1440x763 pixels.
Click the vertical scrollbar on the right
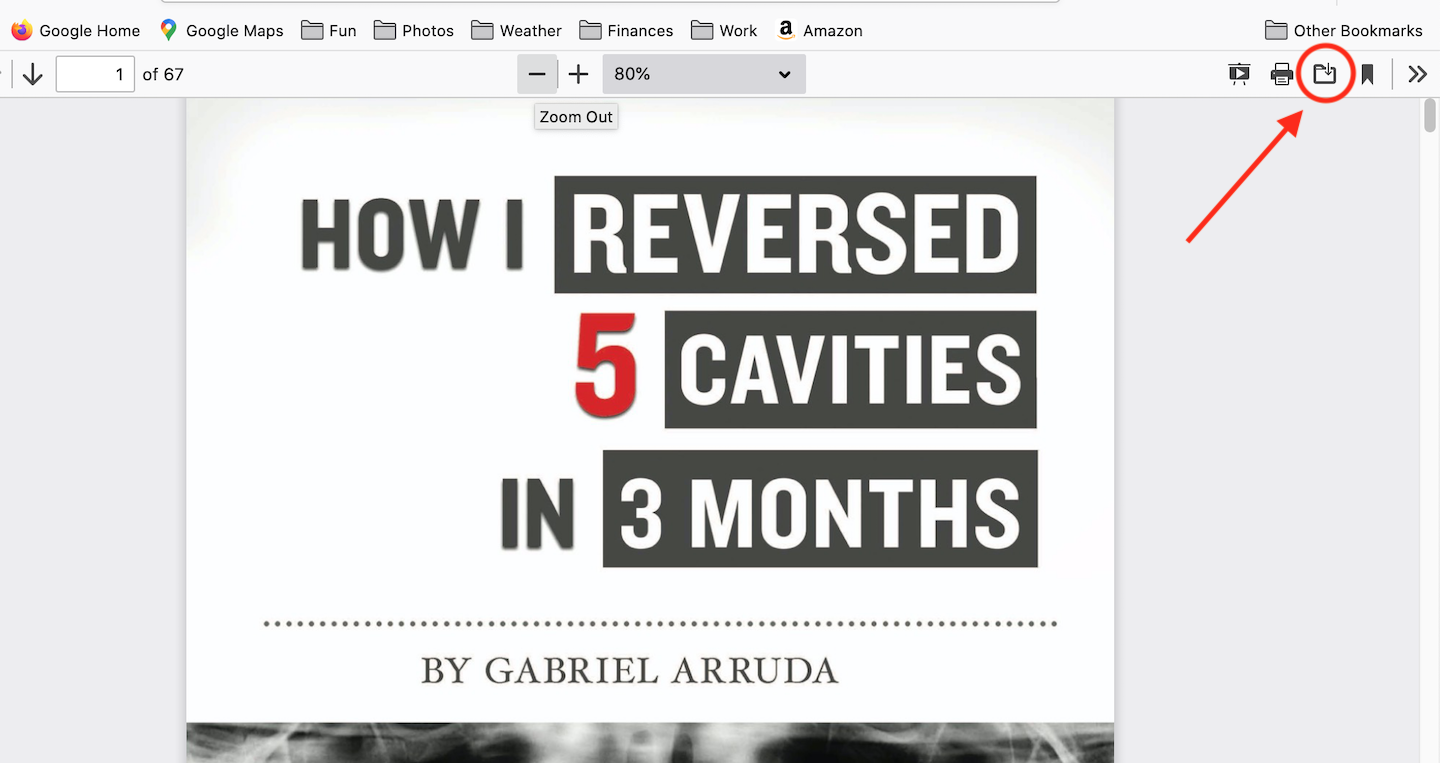coord(1430,115)
